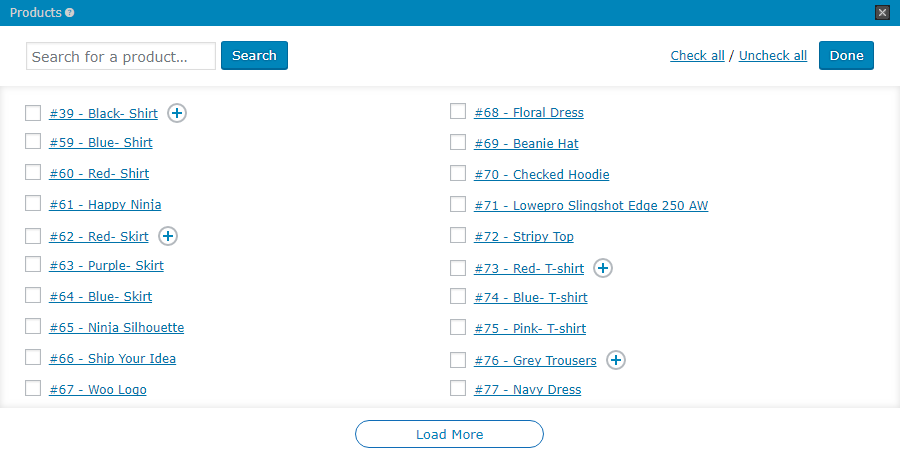Click the help icon beside Products title
The width and height of the screenshot is (900, 458).
(x=70, y=13)
